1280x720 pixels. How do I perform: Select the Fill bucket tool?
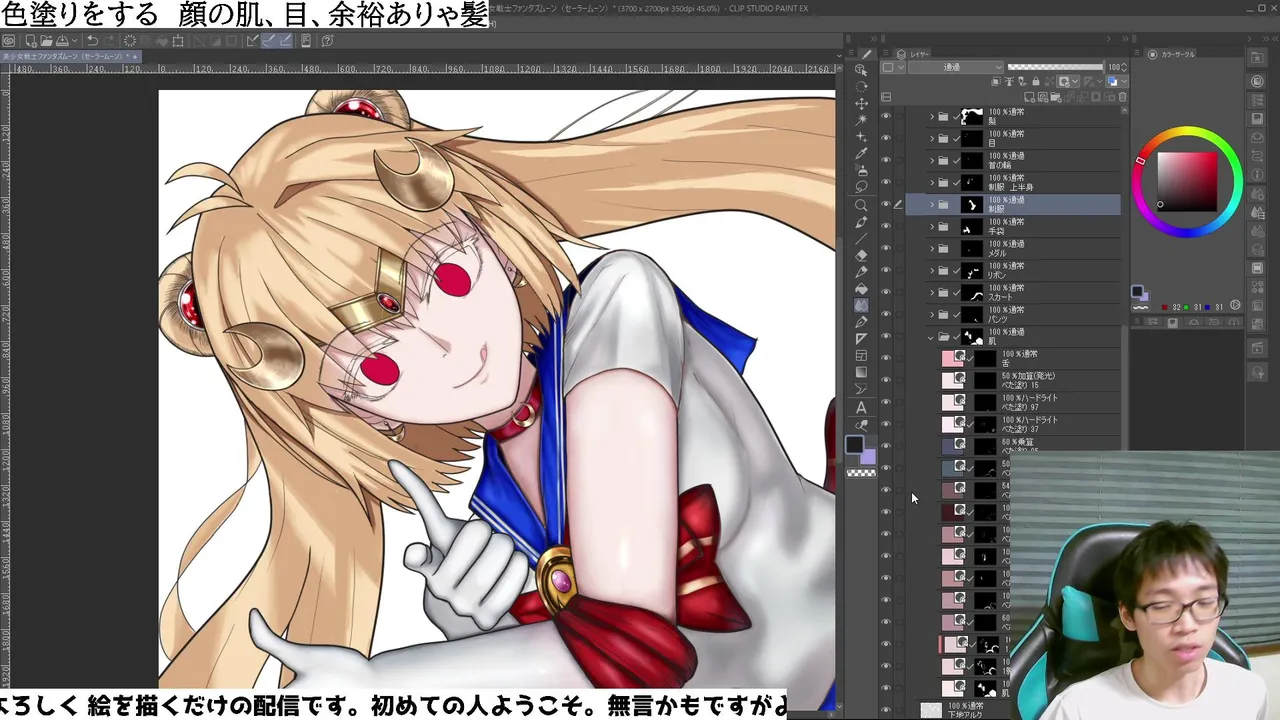point(861,289)
